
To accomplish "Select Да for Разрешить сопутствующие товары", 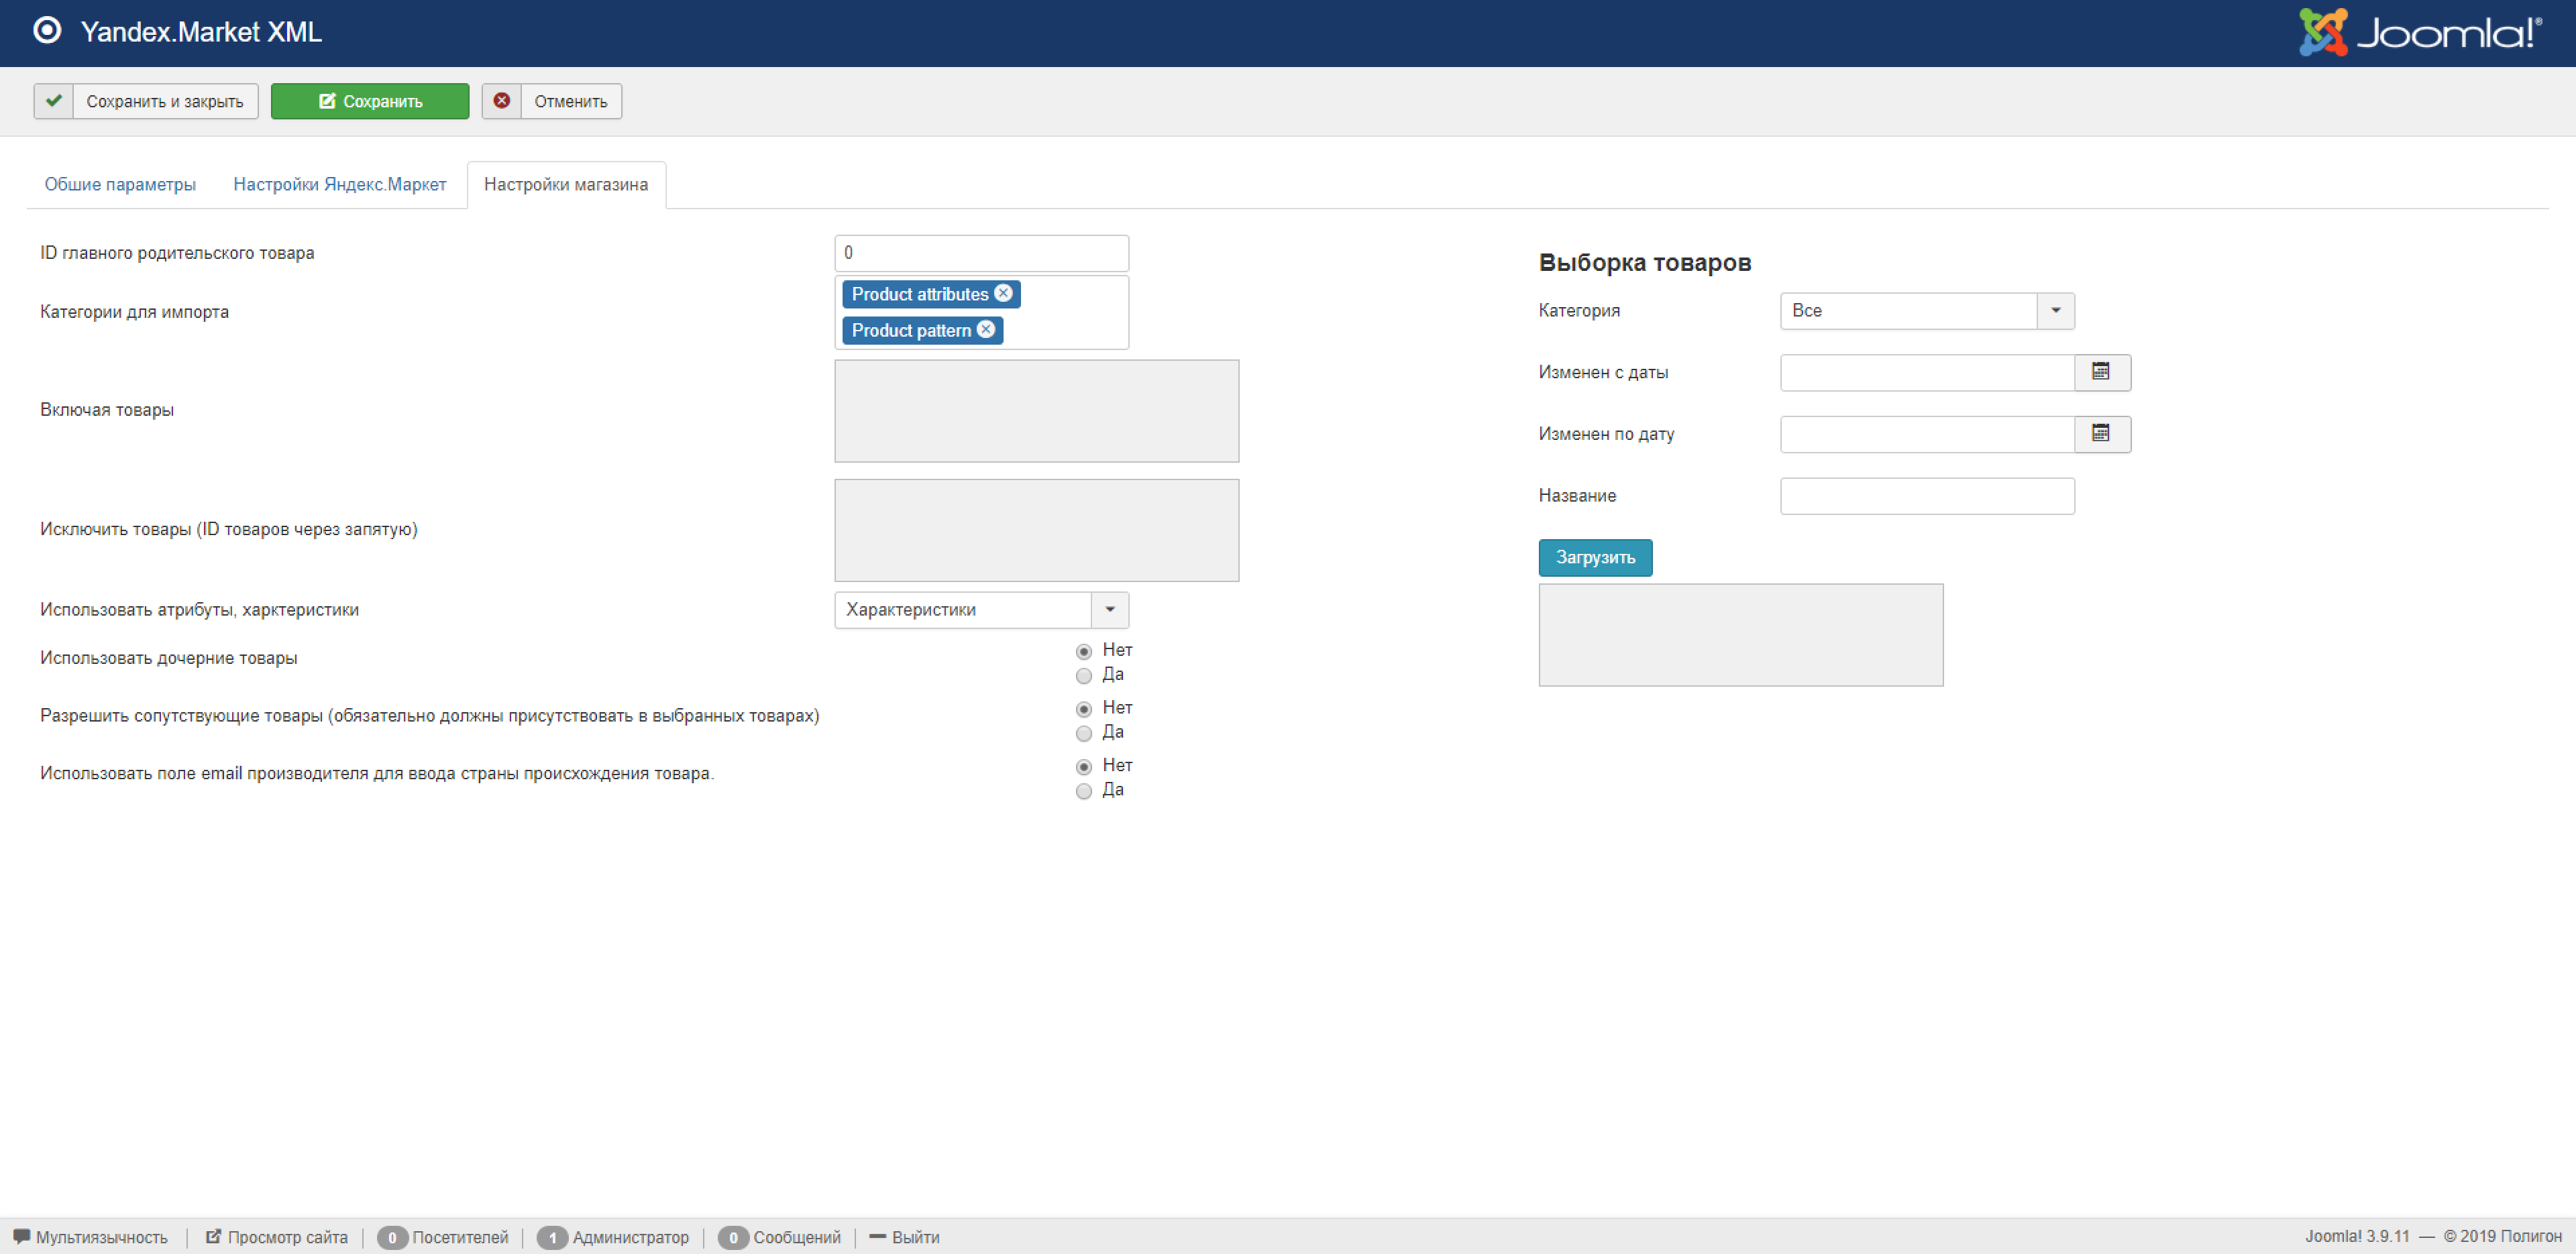I will pyautogui.click(x=1083, y=734).
